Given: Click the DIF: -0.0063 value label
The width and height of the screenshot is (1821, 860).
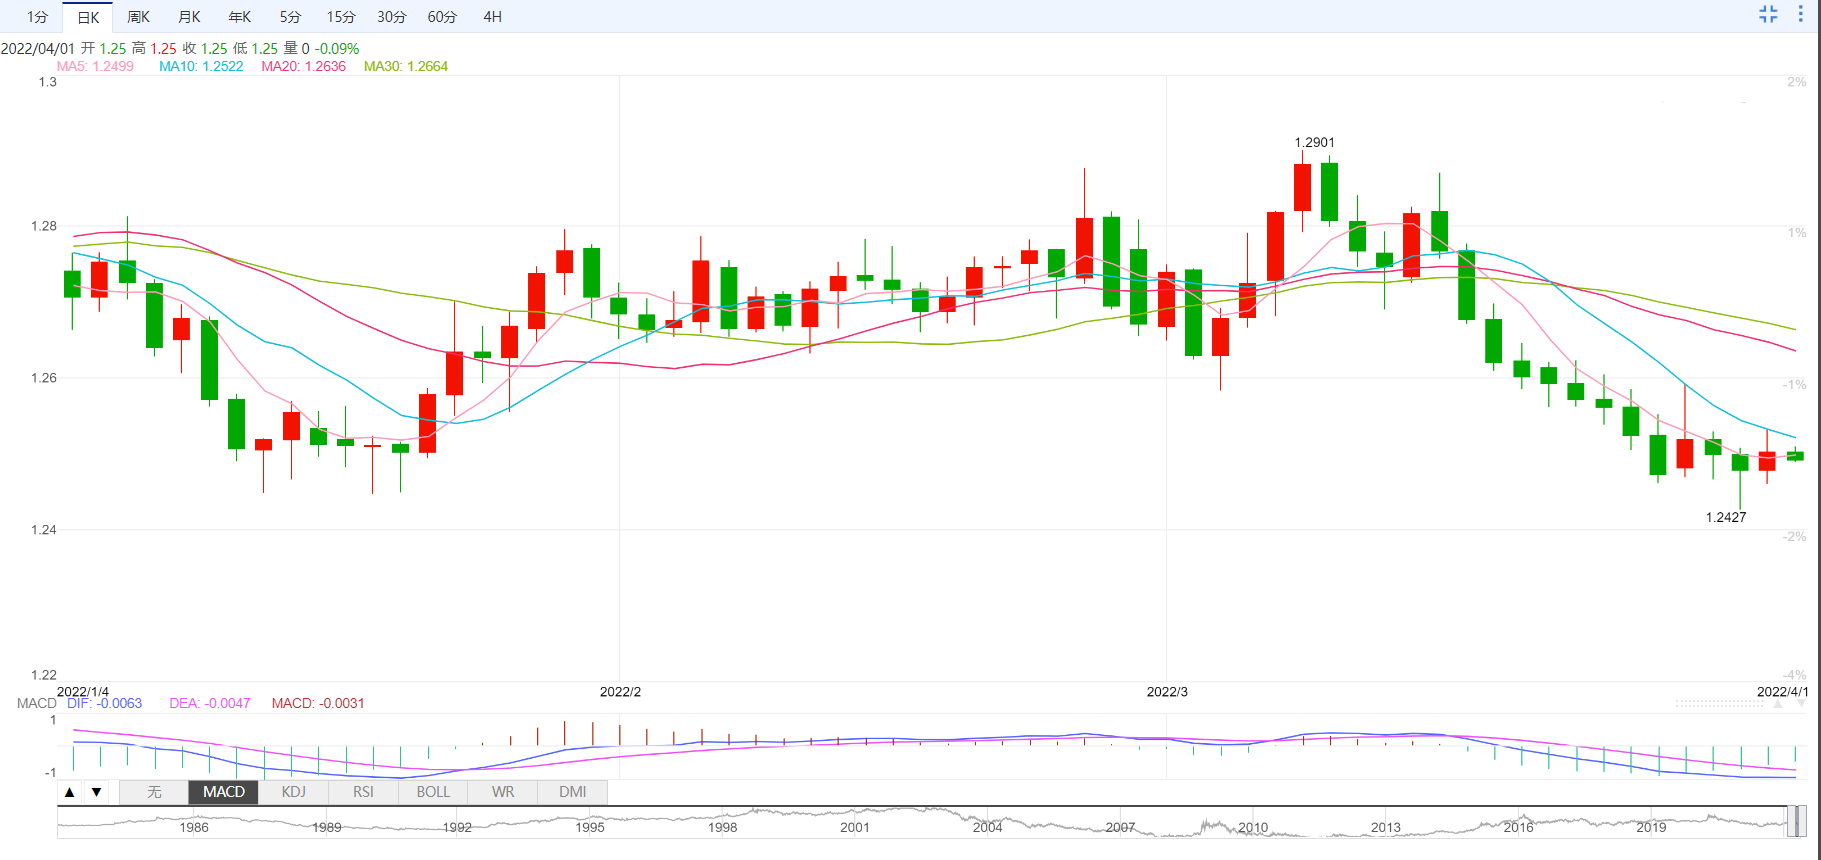Looking at the screenshot, I should pos(105,703).
